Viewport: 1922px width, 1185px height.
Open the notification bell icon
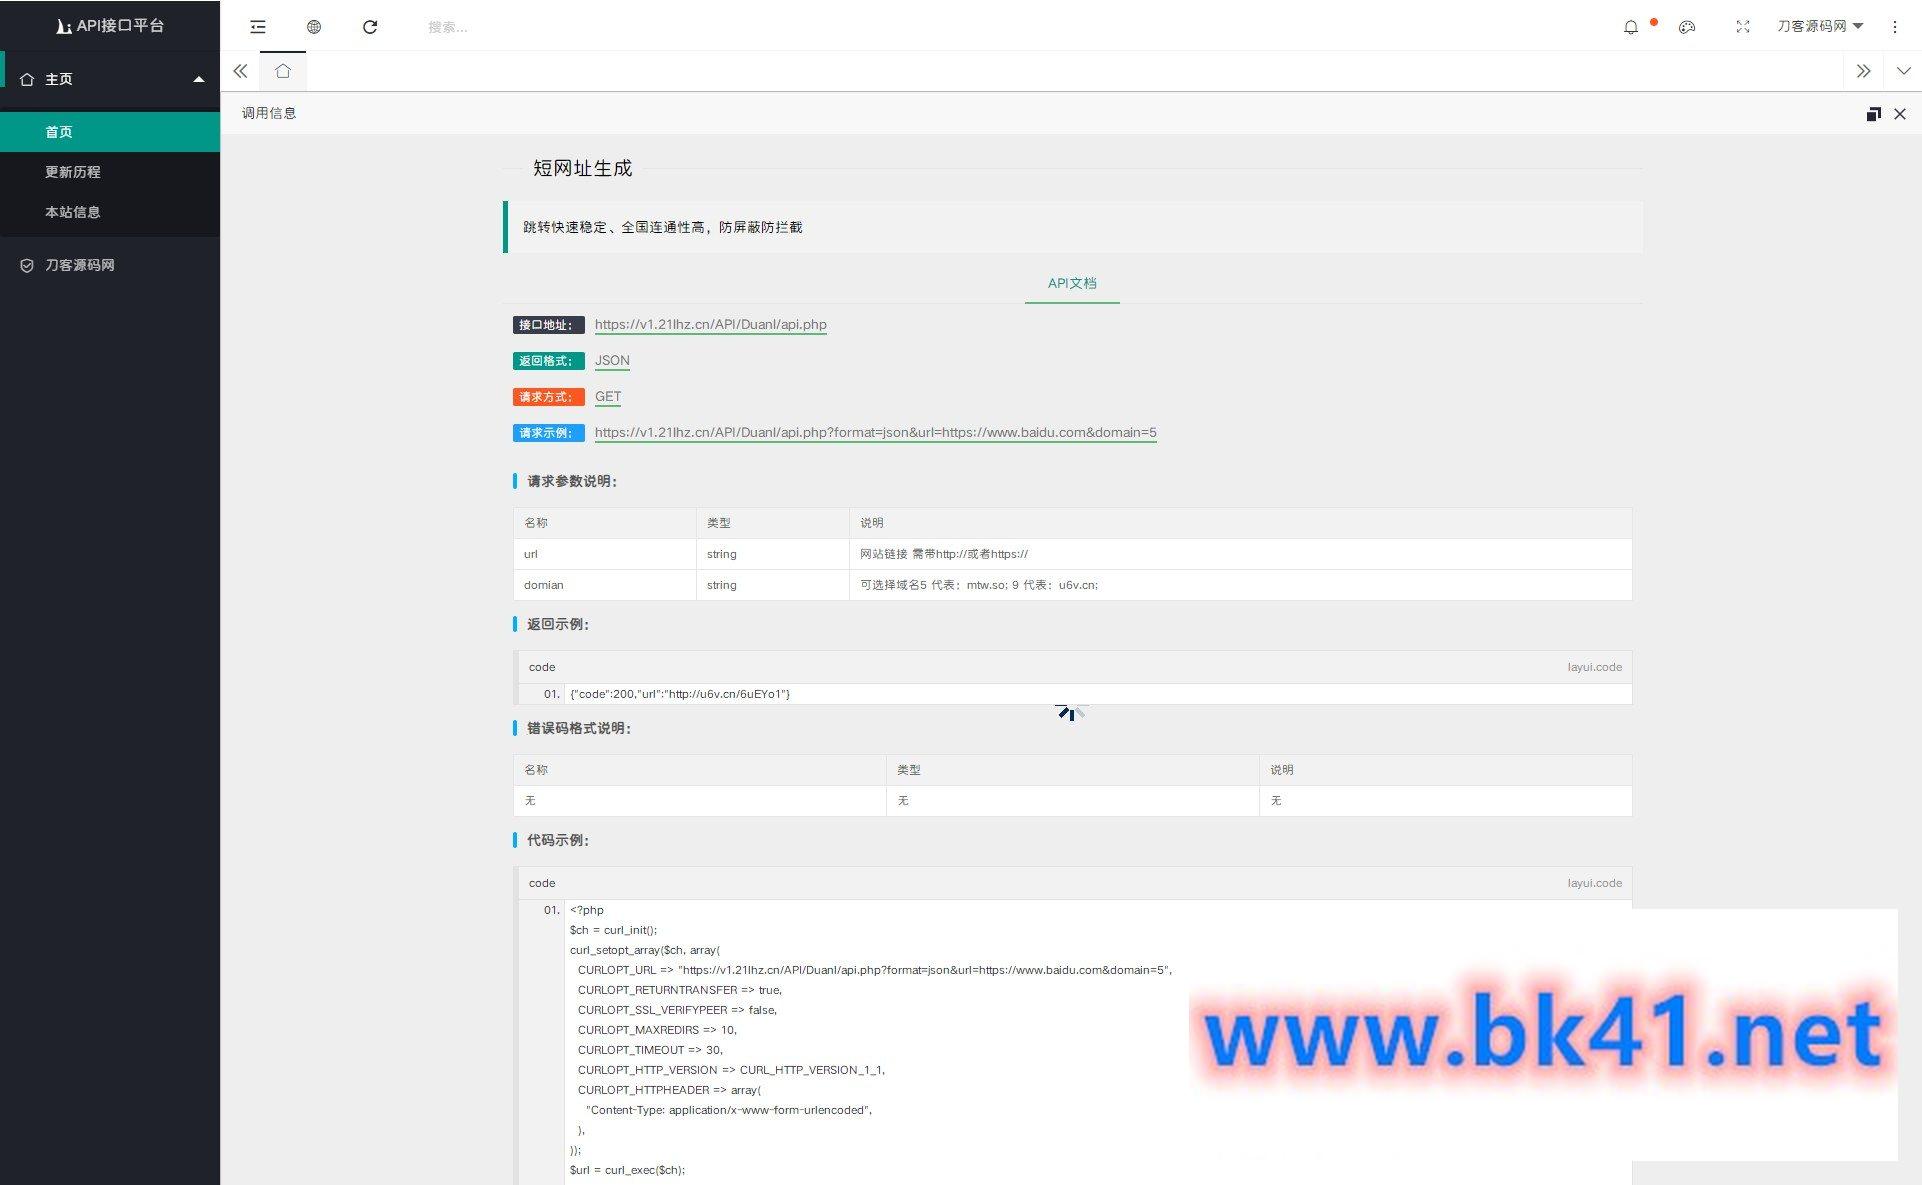pyautogui.click(x=1631, y=27)
